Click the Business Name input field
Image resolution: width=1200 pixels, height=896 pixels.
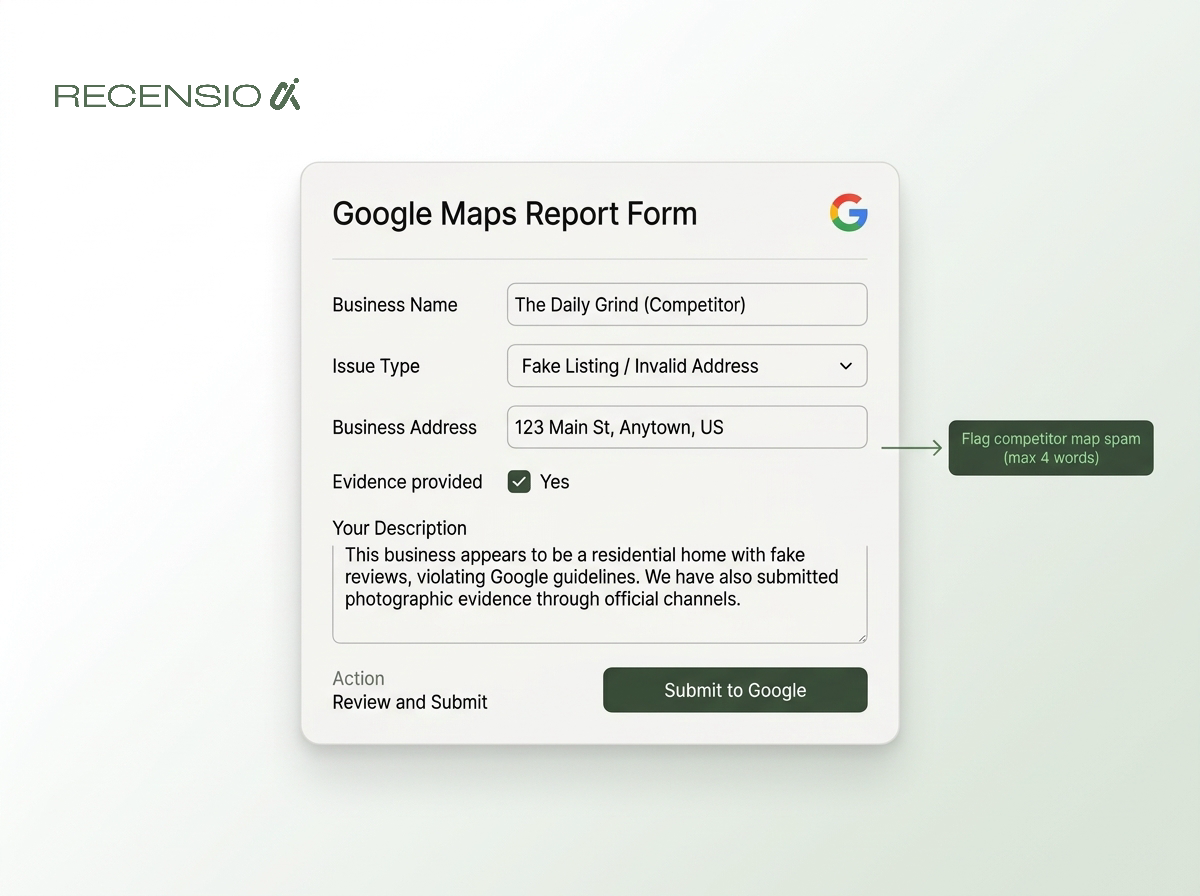pos(687,304)
